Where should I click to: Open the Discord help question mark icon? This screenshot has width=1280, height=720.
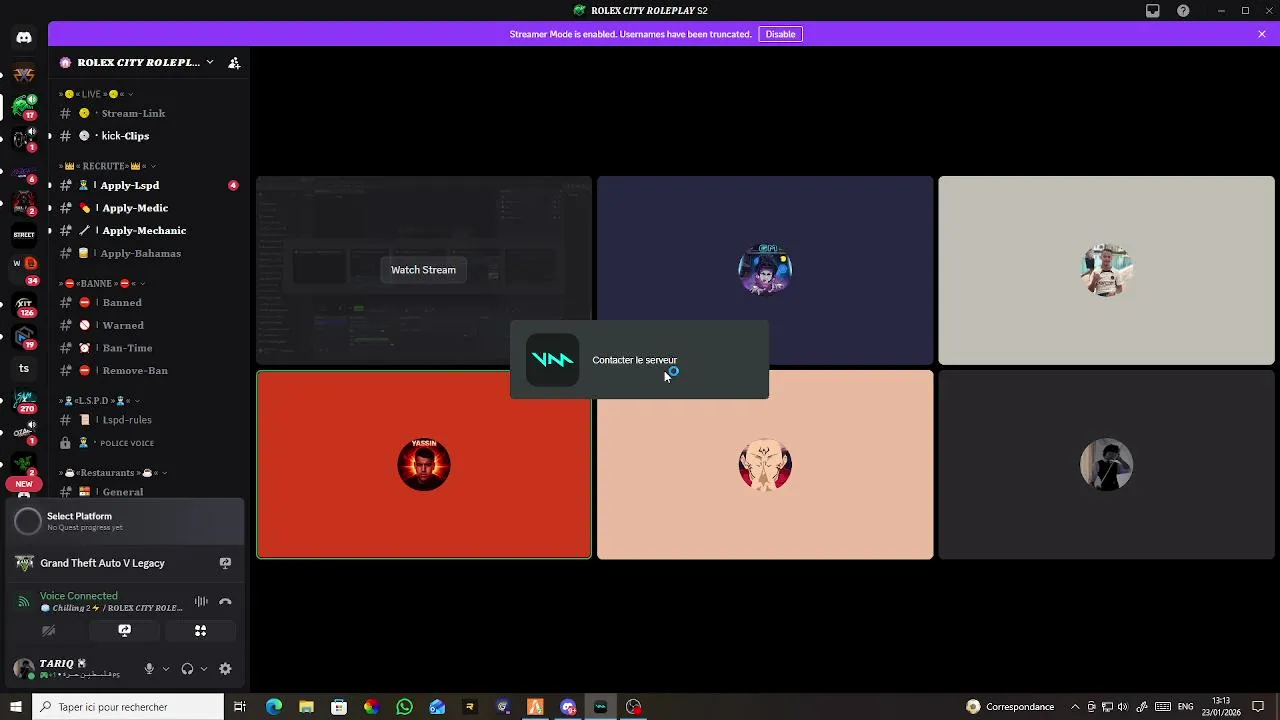[1184, 11]
